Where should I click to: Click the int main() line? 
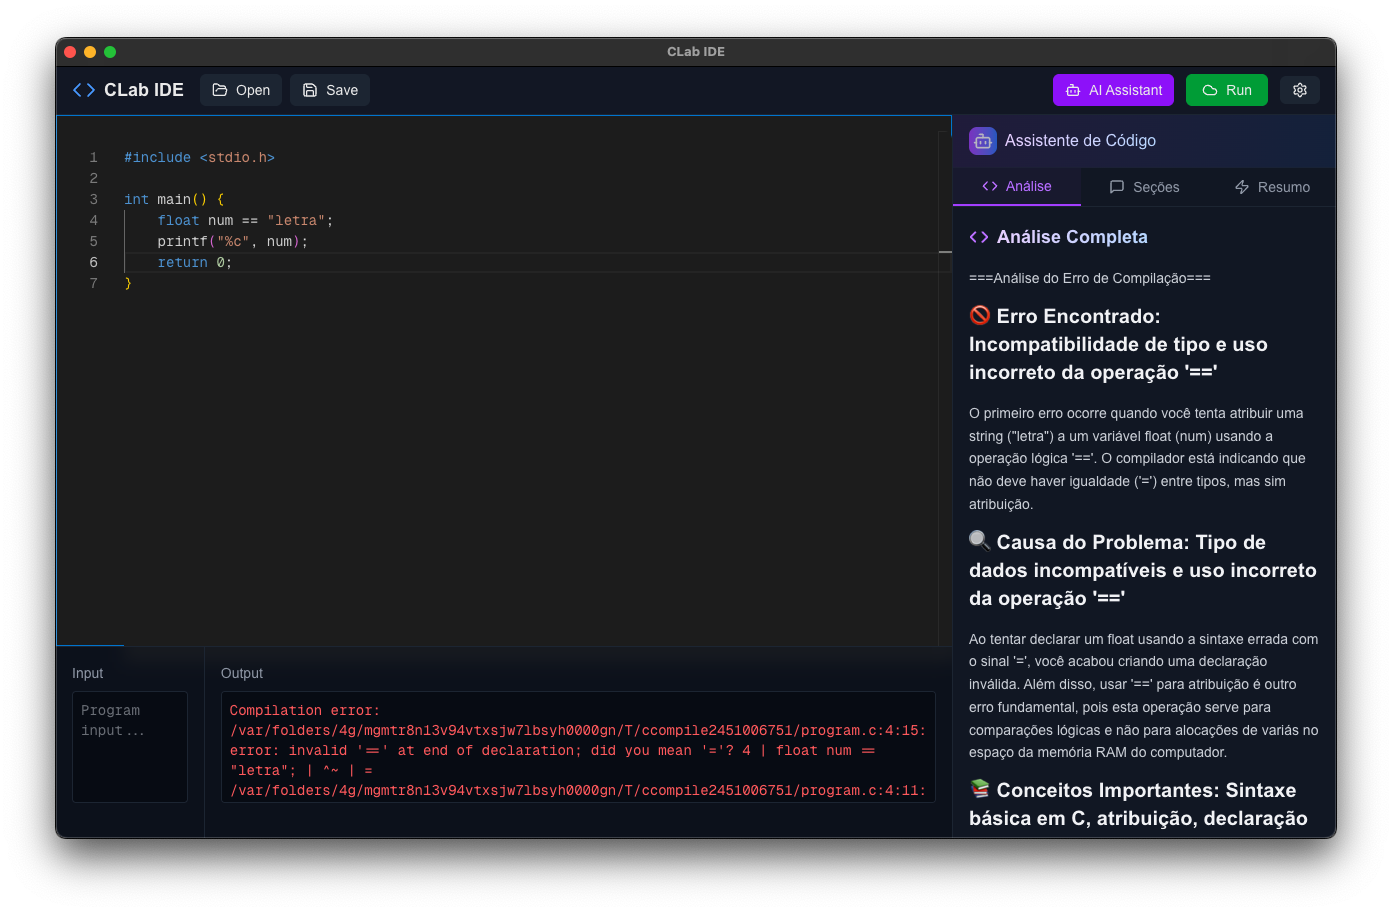[174, 199]
